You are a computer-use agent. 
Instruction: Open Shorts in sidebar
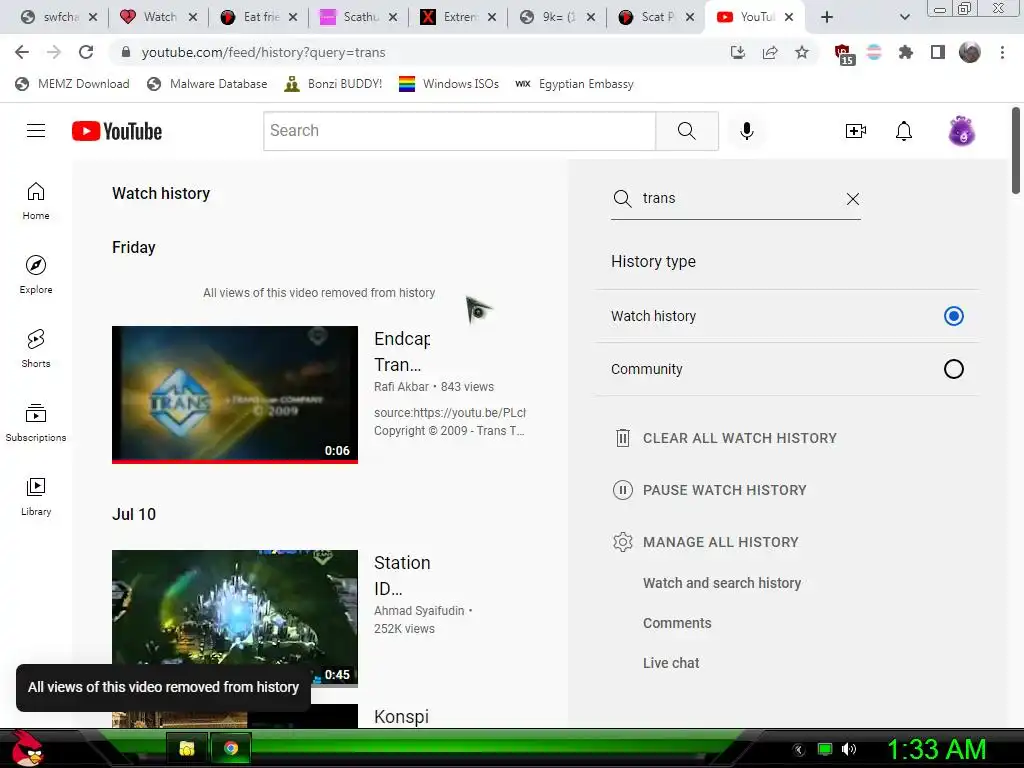point(36,349)
